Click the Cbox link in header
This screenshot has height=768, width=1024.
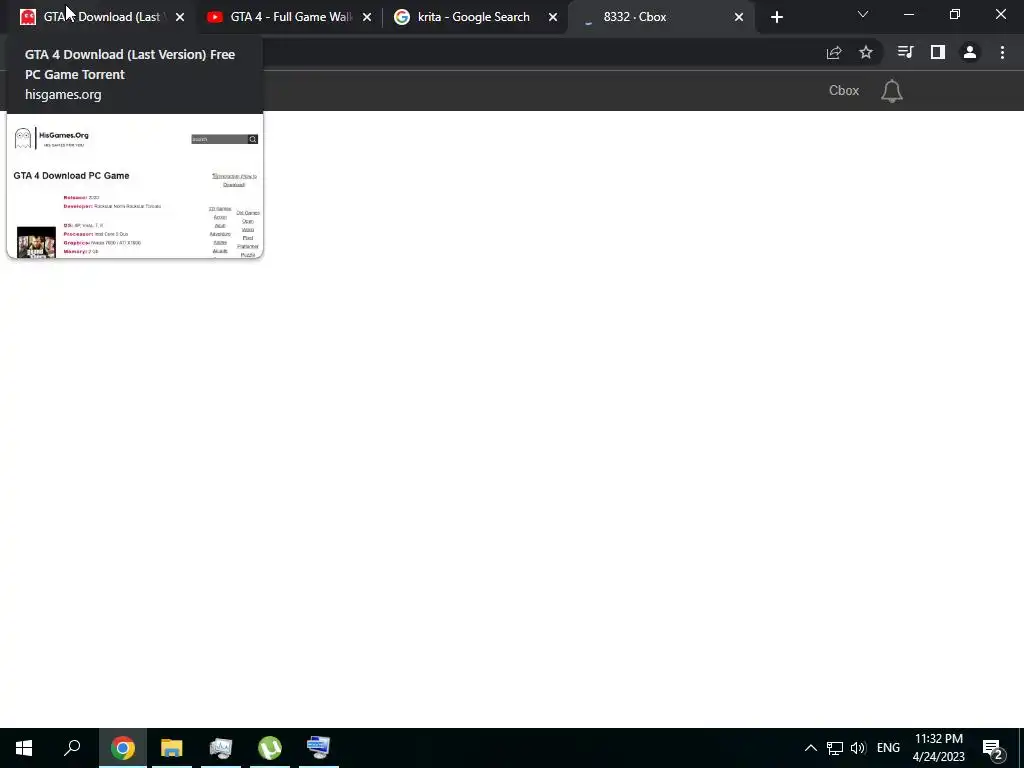tap(844, 91)
